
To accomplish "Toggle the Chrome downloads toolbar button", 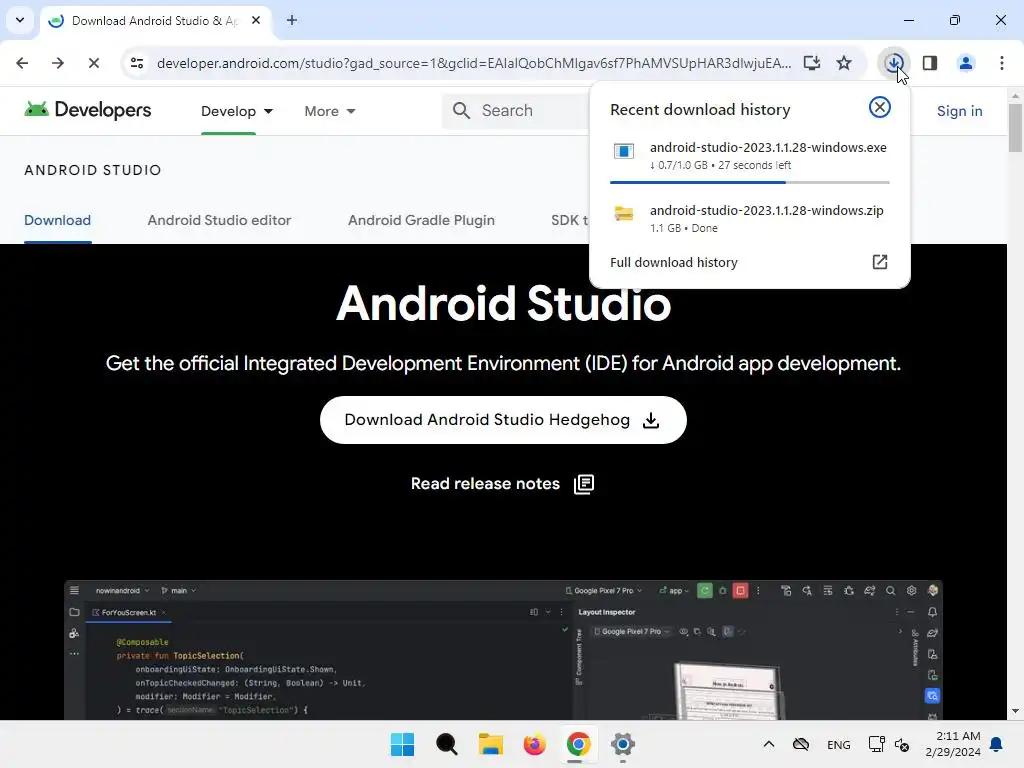I will [893, 63].
